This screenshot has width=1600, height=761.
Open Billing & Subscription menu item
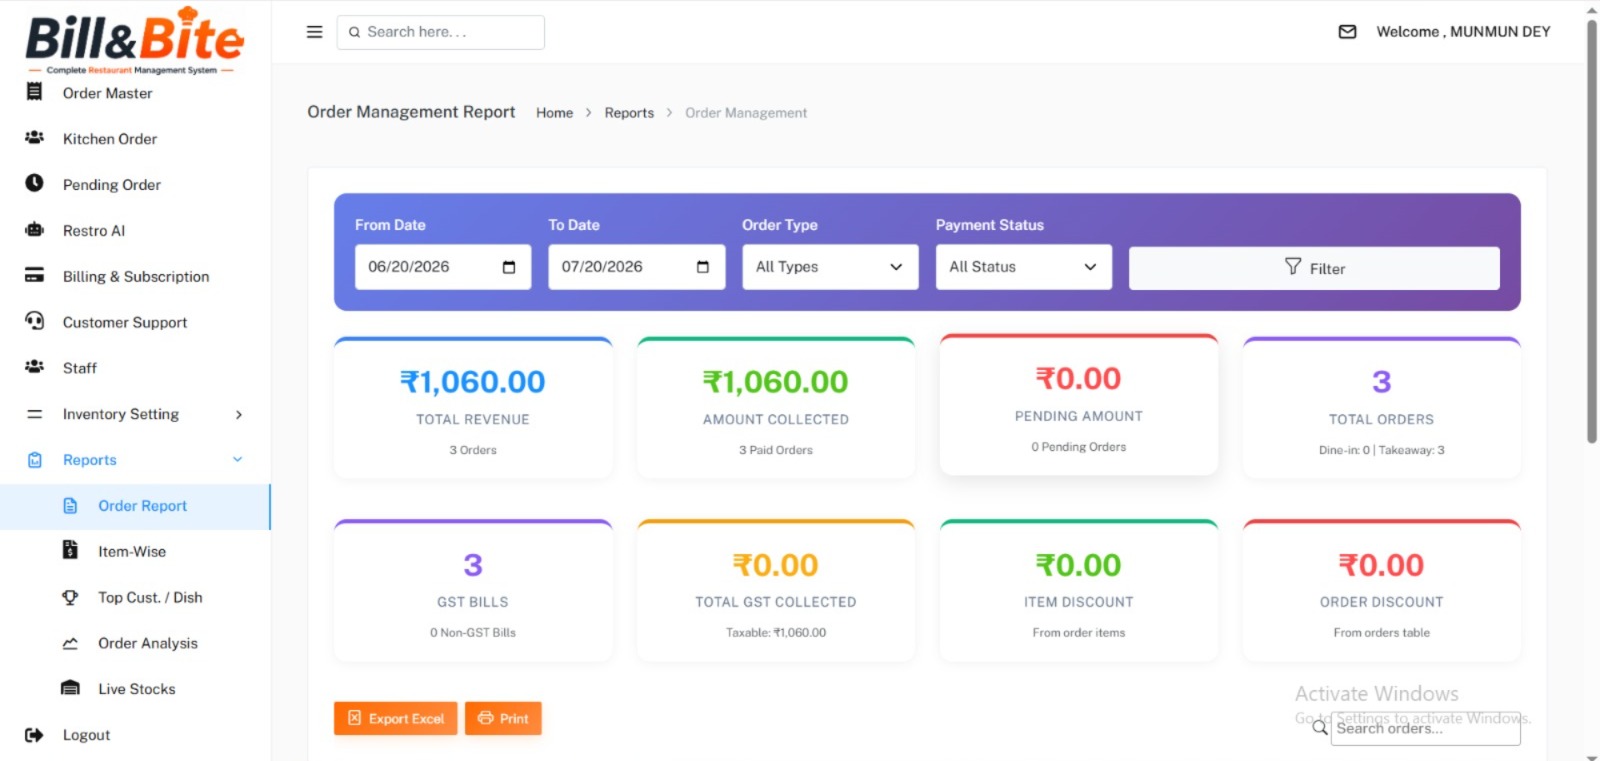tap(135, 277)
